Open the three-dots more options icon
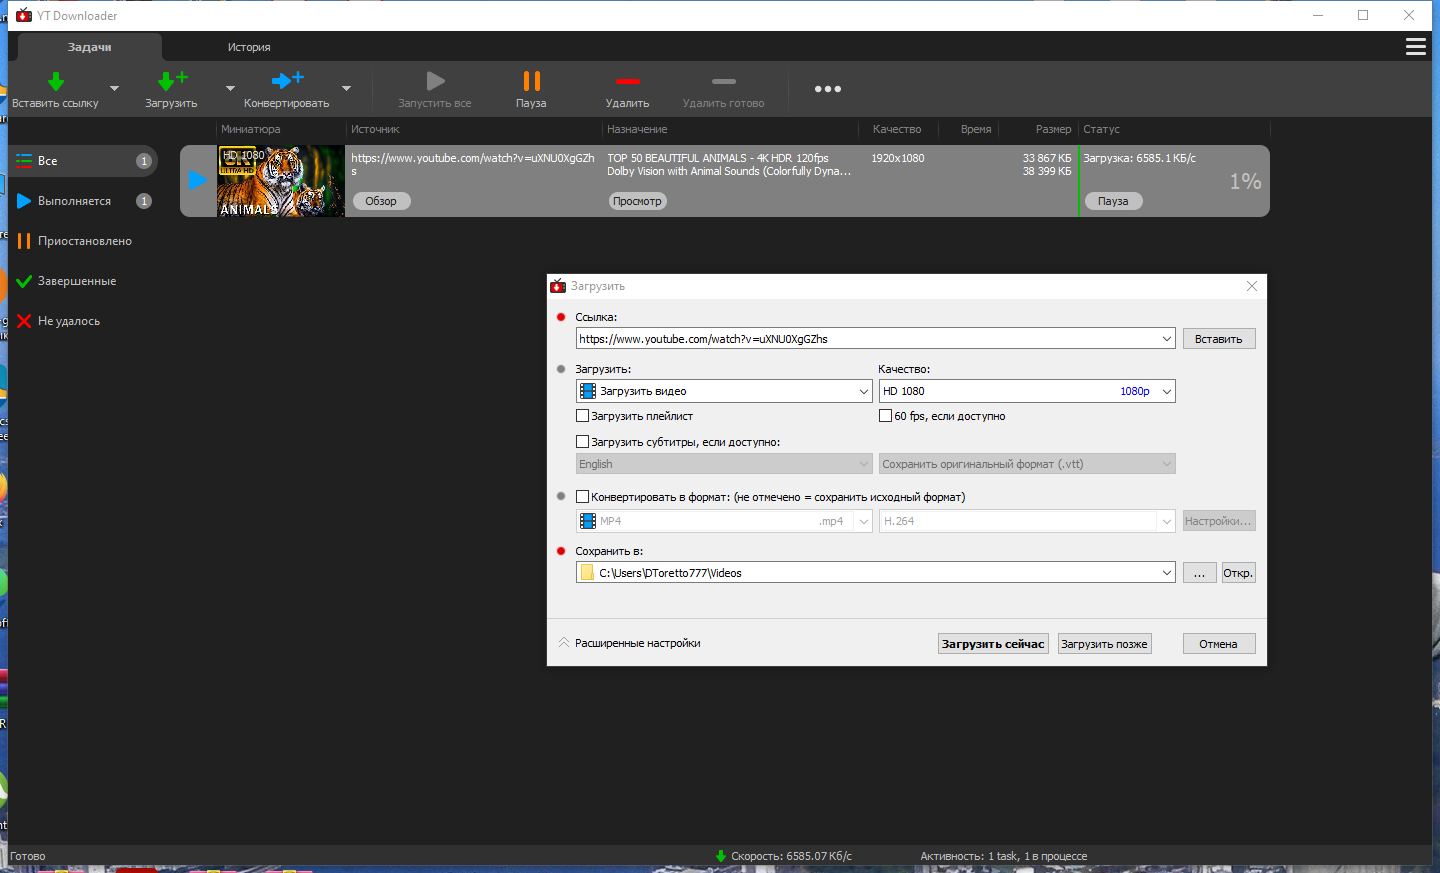 click(x=827, y=89)
